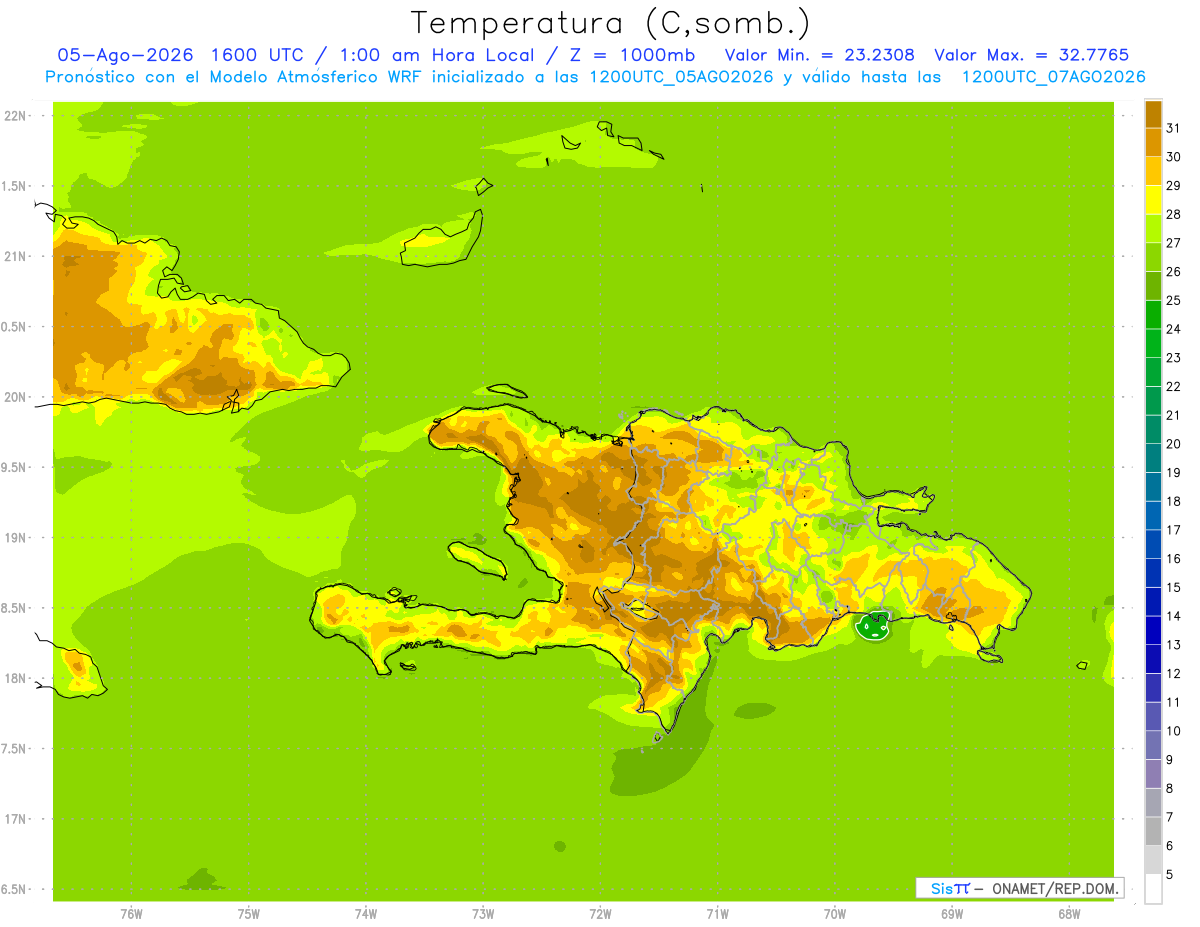
Task: Click the latitude axis label "17N"
Action: (x=14, y=819)
